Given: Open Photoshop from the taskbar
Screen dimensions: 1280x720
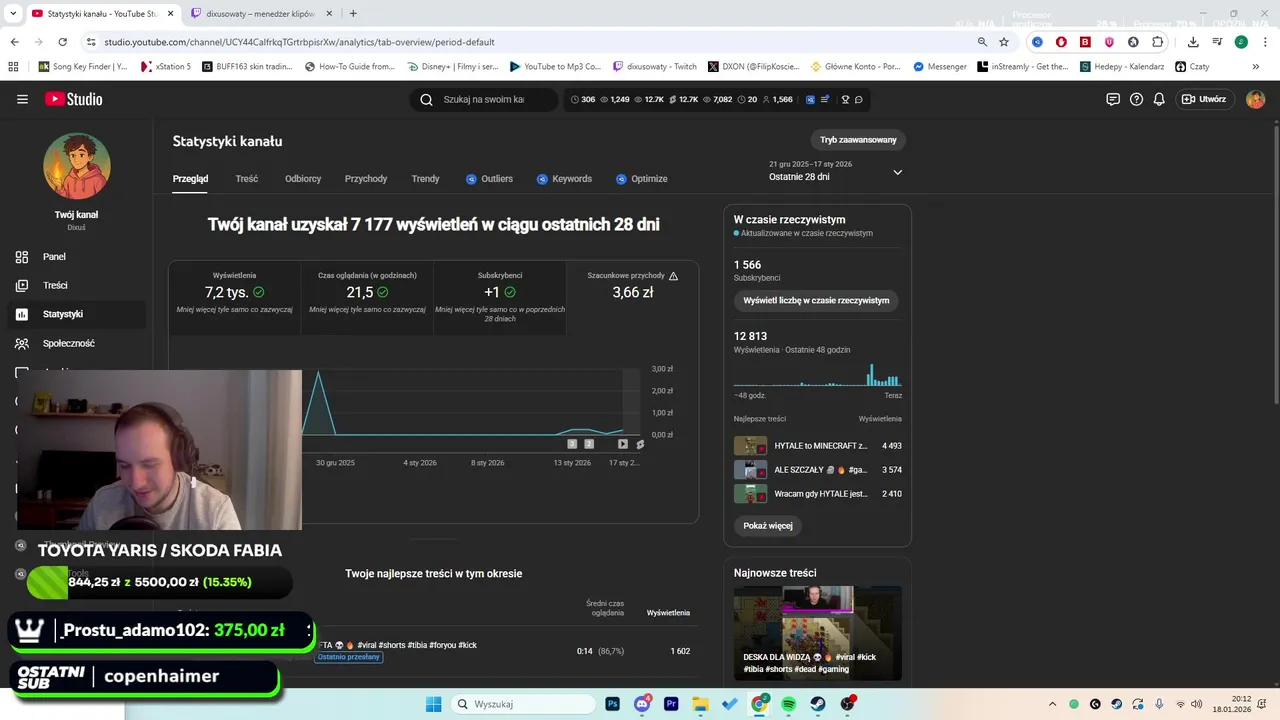Looking at the screenshot, I should (612, 704).
